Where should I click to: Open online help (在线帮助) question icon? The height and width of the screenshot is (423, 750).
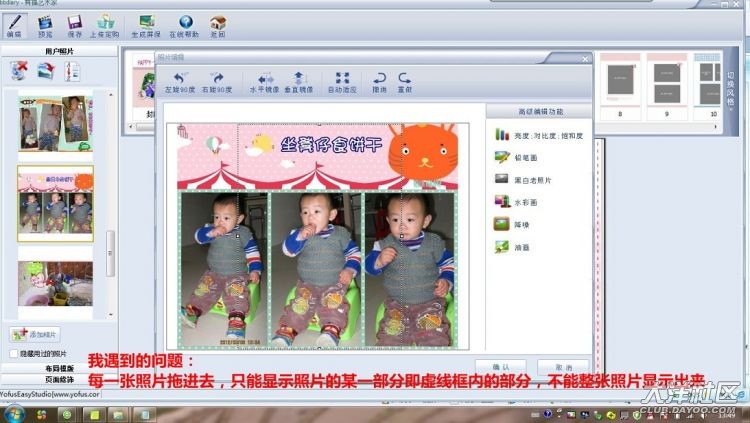click(185, 21)
